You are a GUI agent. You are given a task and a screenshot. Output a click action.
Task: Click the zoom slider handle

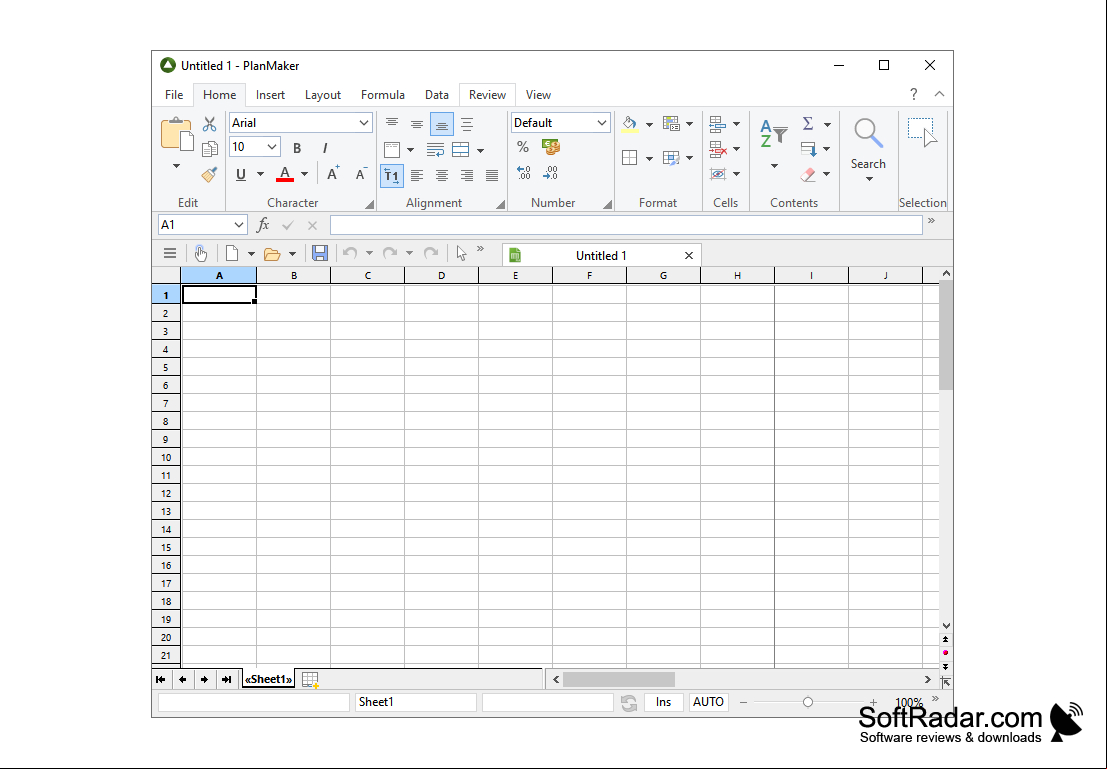point(808,702)
